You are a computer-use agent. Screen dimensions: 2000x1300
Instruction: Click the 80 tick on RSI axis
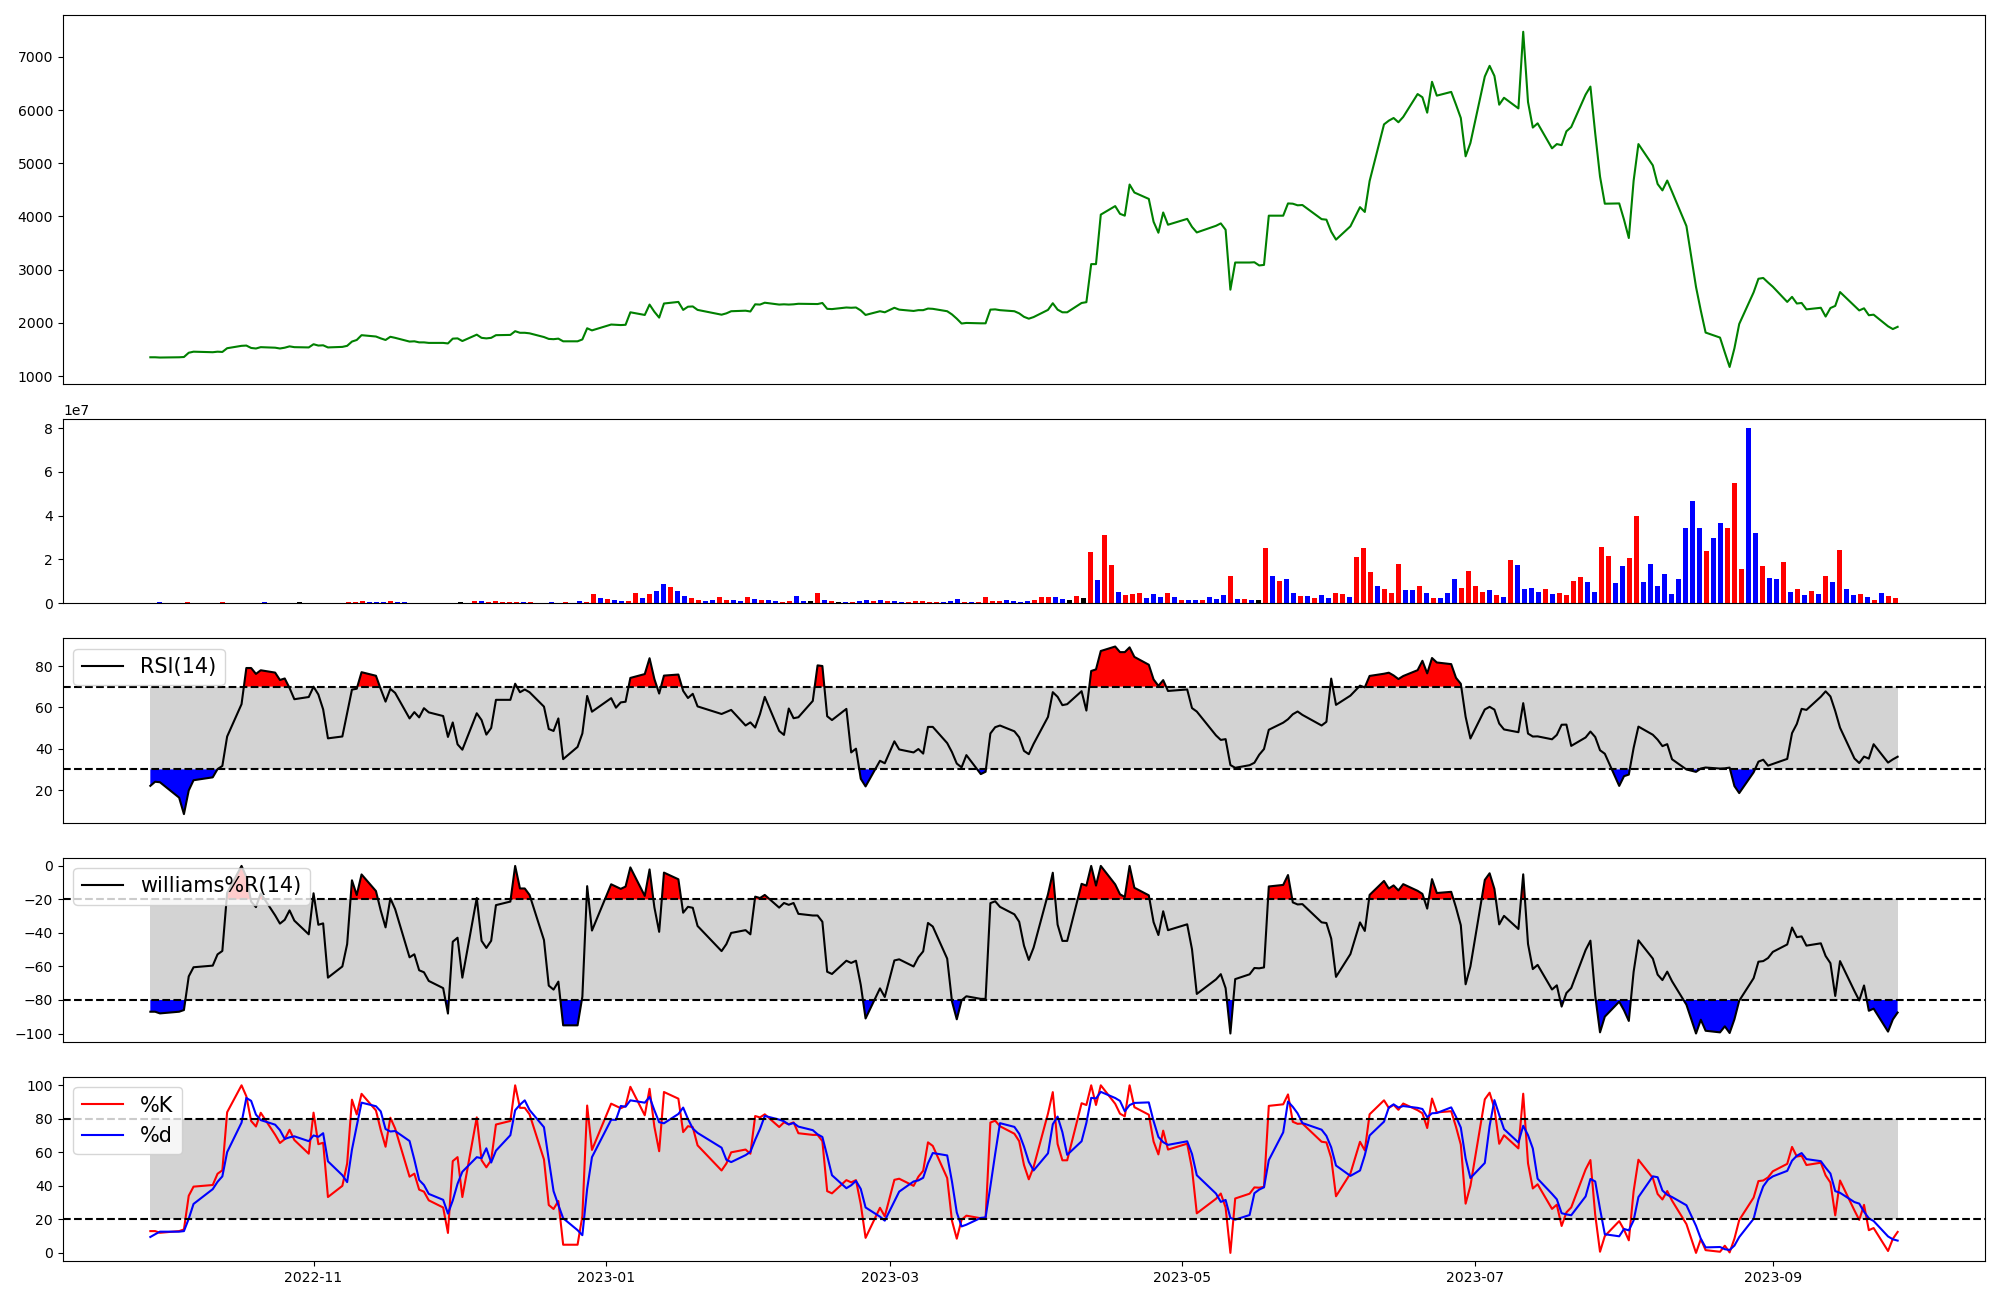pyautogui.click(x=45, y=666)
